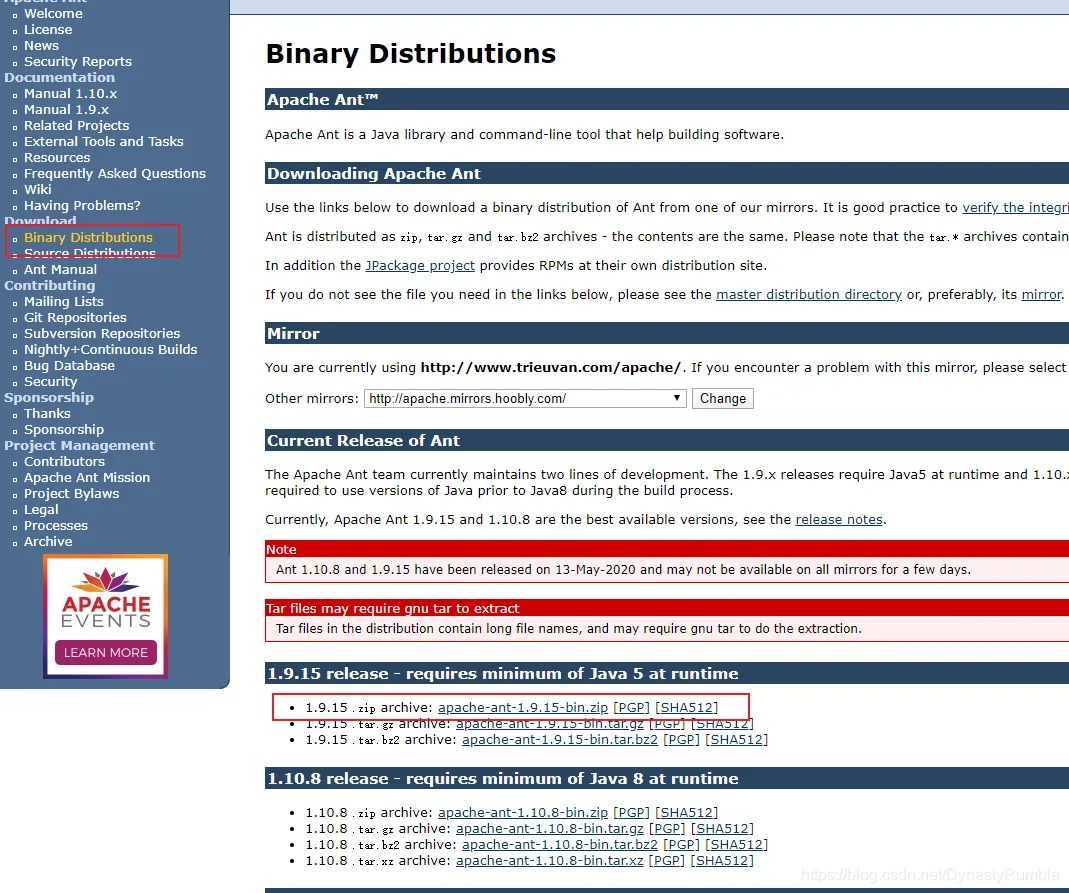Download apache-ant-1.10.8-bin.tar.gz

[x=549, y=828]
